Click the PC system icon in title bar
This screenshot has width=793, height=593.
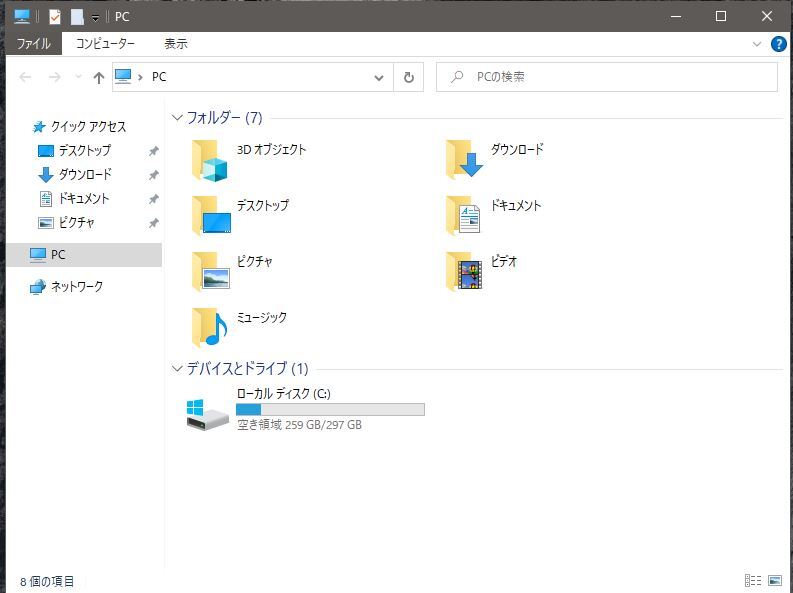pos(22,17)
